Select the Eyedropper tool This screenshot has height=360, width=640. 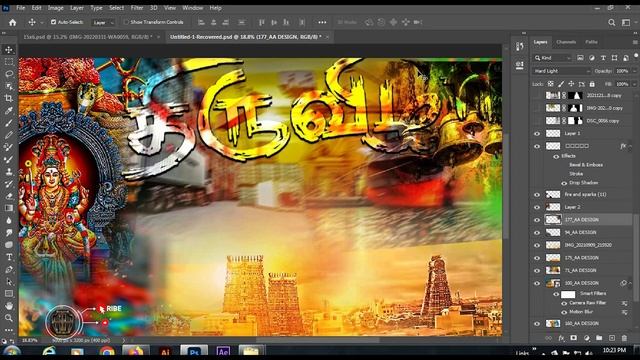coord(9,110)
